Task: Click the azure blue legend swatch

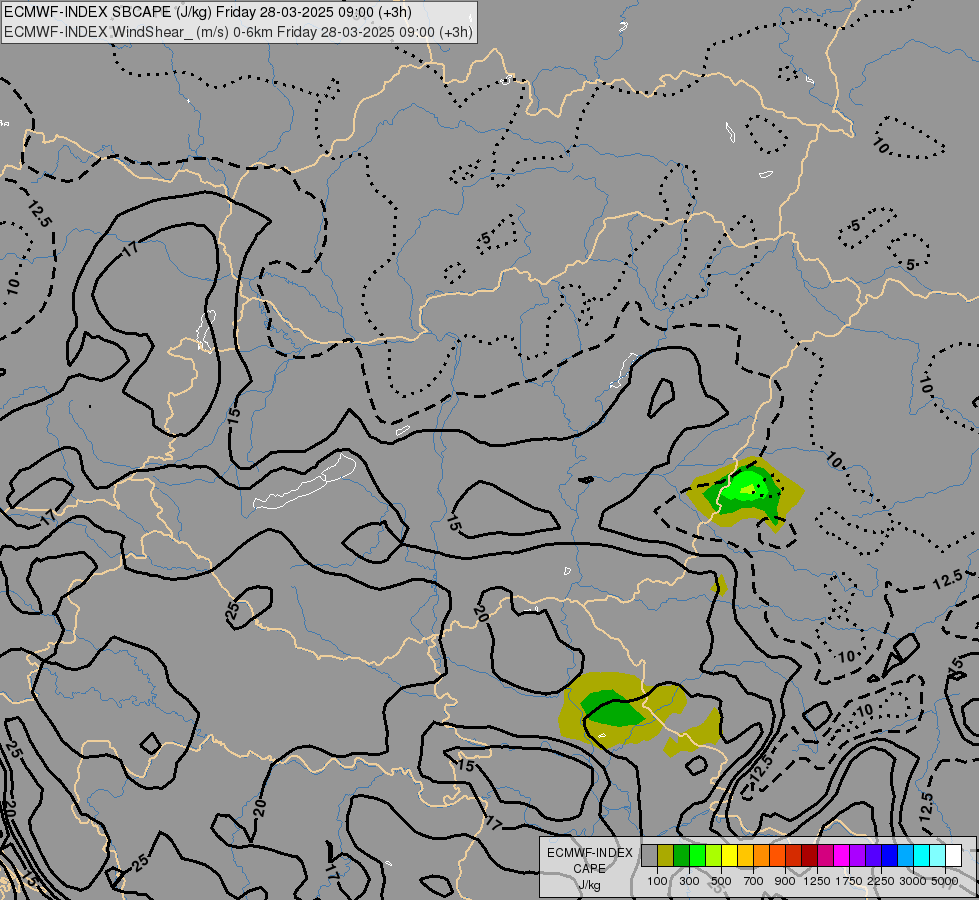Action: 905,856
